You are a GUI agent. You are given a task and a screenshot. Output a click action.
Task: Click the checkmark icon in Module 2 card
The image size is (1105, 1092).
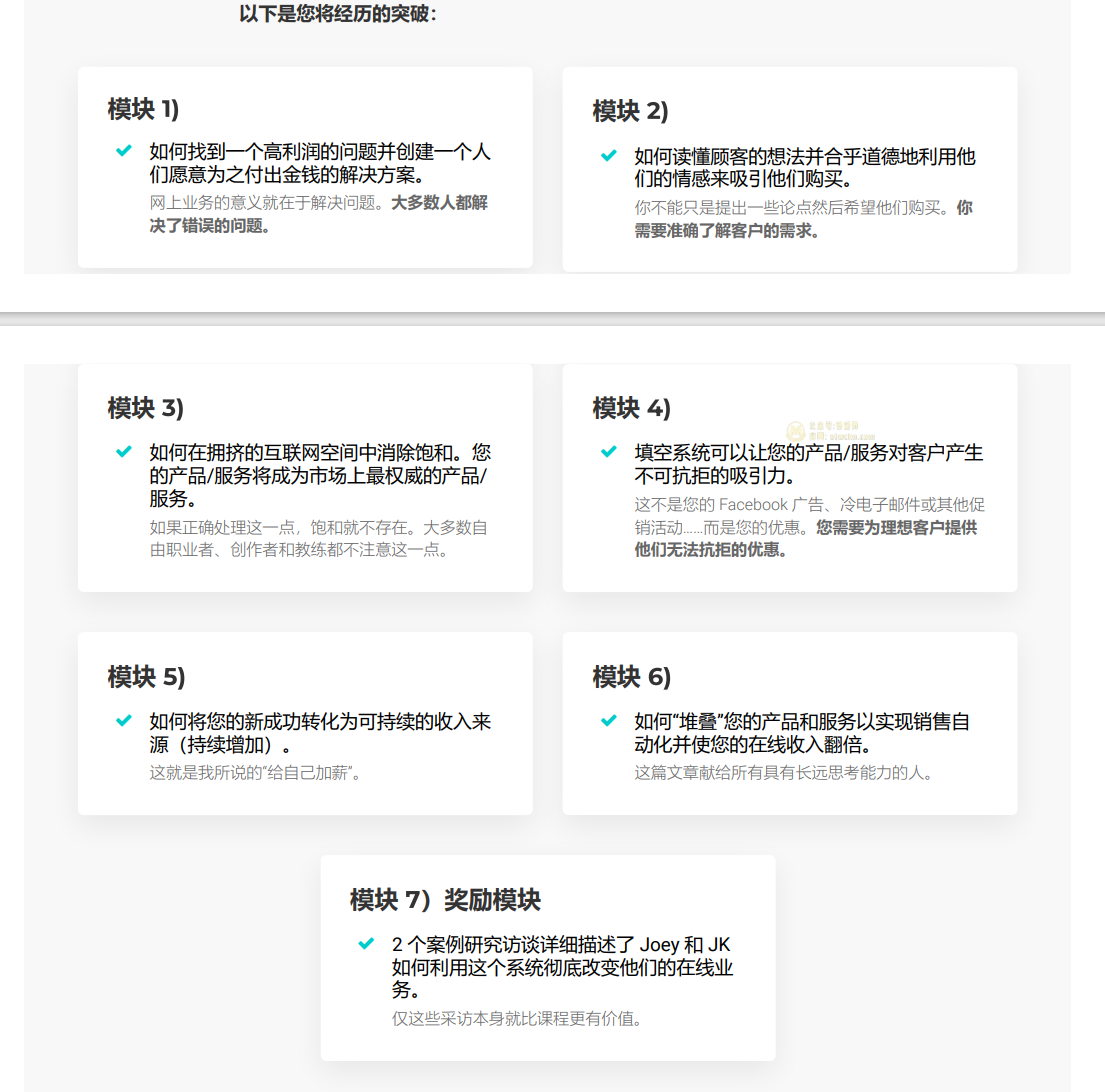click(608, 156)
